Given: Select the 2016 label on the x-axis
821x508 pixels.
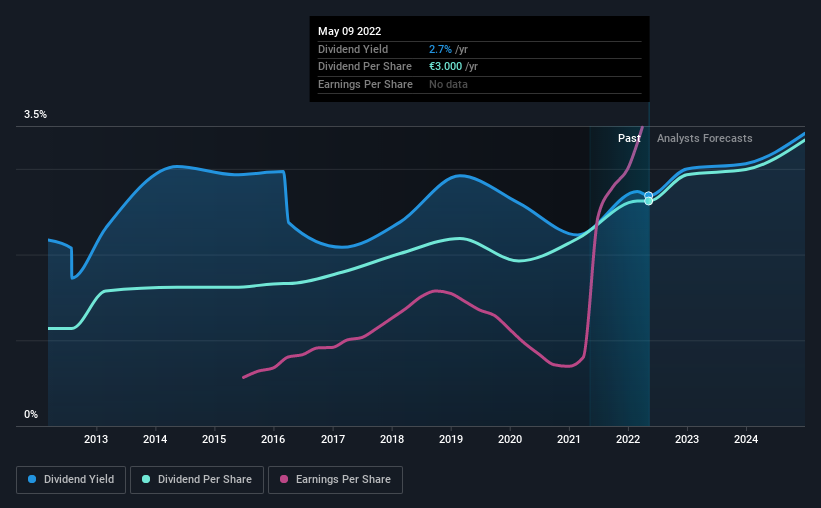Looking at the screenshot, I should (273, 439).
